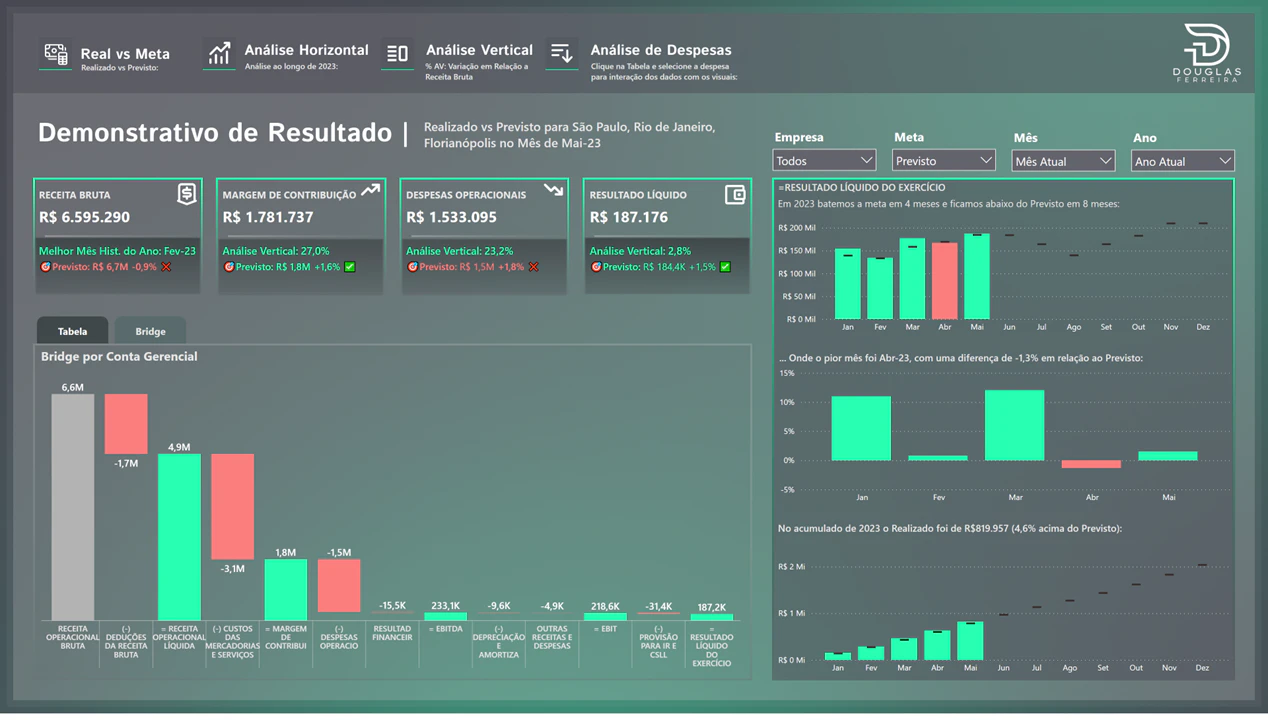Screen dimensions: 1268x720
Task: Click 'Análise Vertical: 2,8%' text
Action: coord(640,251)
